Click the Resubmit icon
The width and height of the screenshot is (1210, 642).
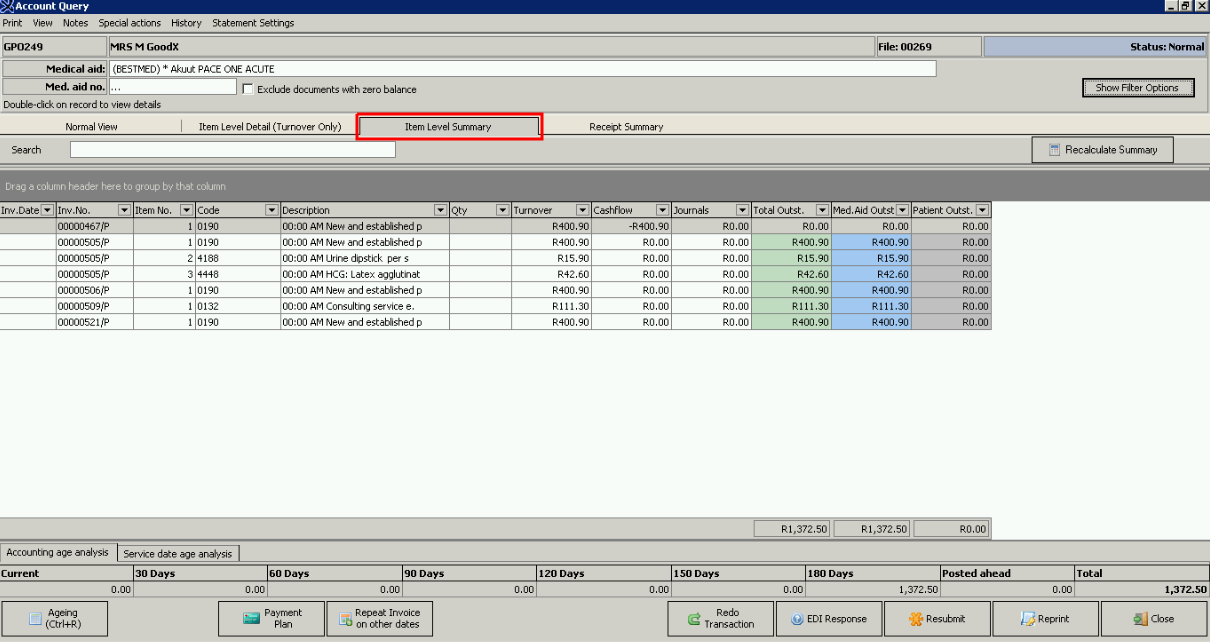click(915, 619)
